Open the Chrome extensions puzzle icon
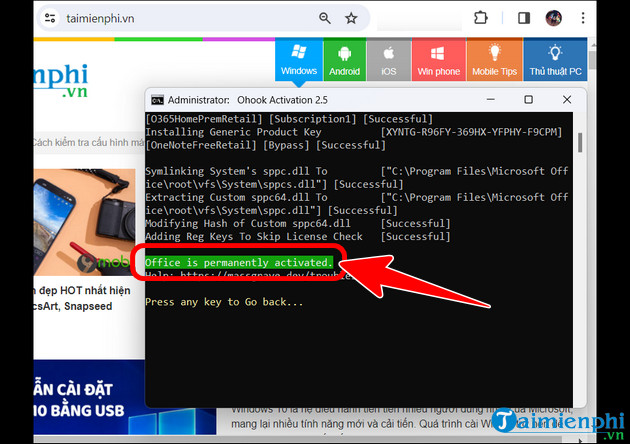 coord(481,18)
